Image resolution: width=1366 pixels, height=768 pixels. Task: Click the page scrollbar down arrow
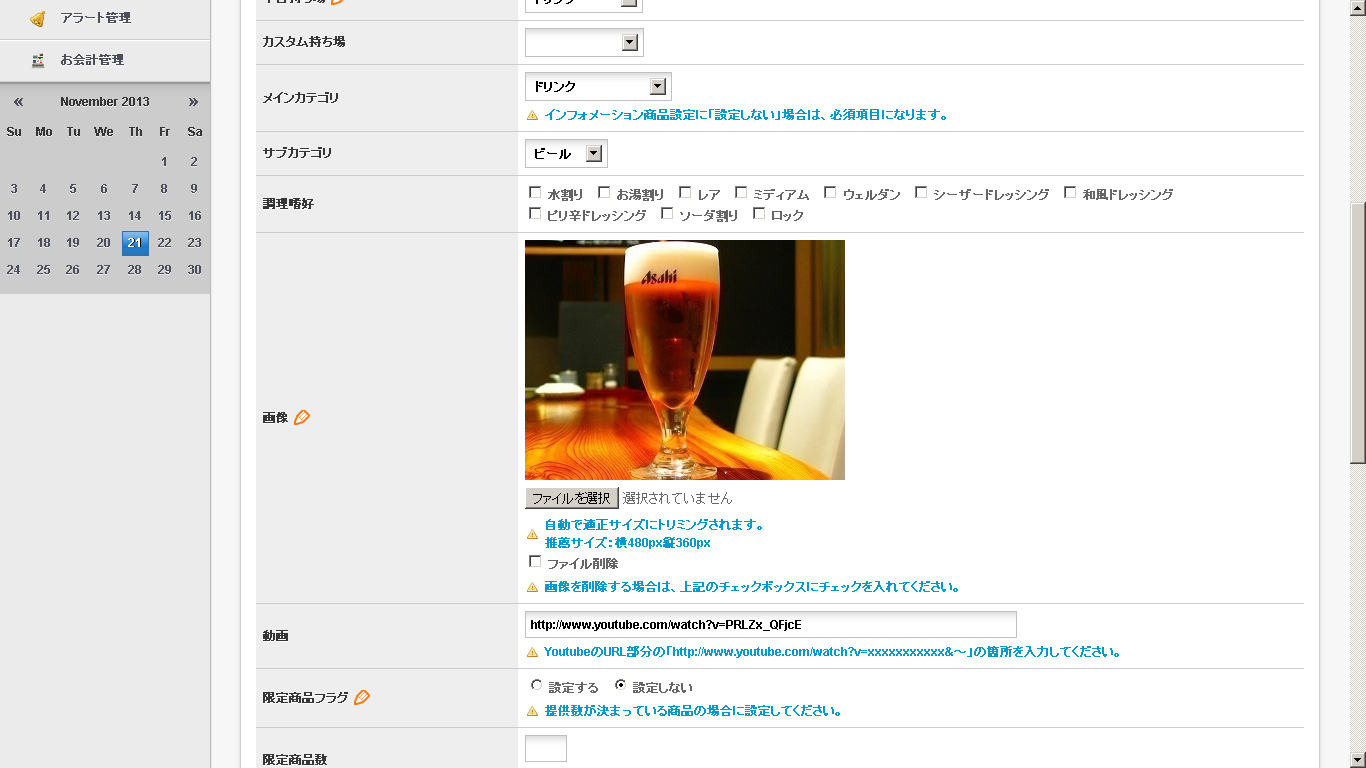(x=1357, y=759)
